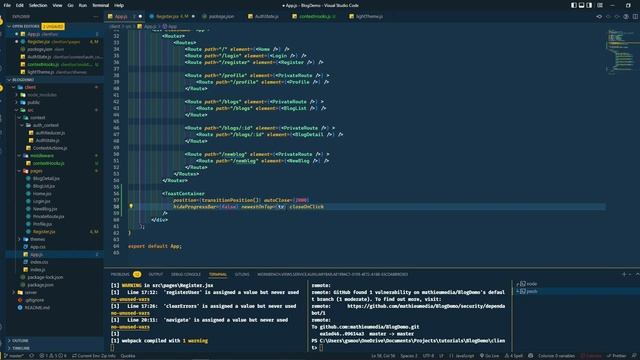640x360 pixels.
Task: Open the customize layout icon
Action: 600,5
